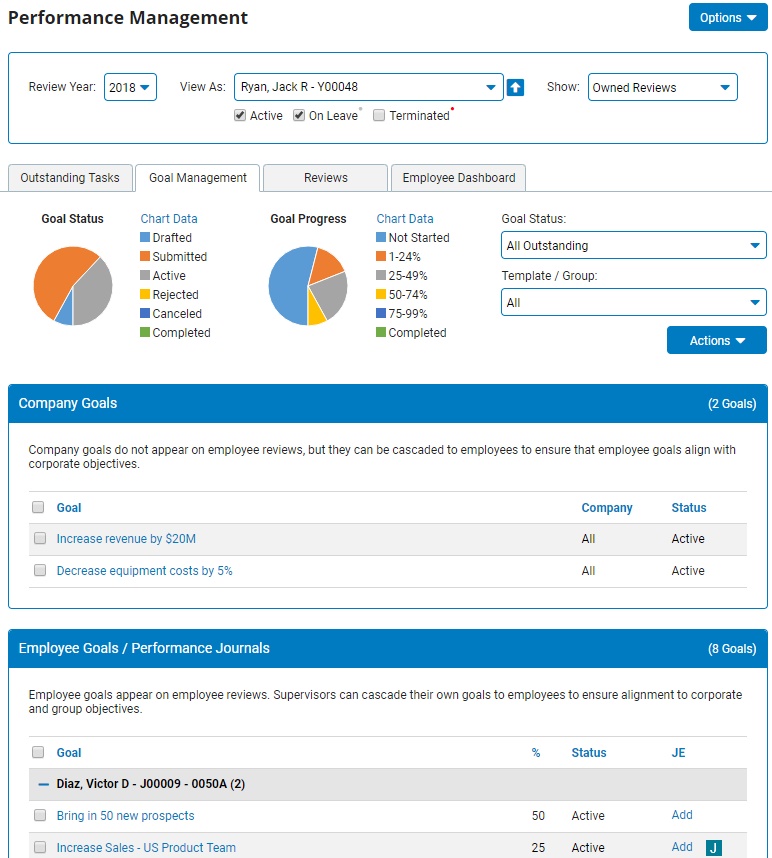Switch to the Outstanding Tasks tab

[x=70, y=178]
